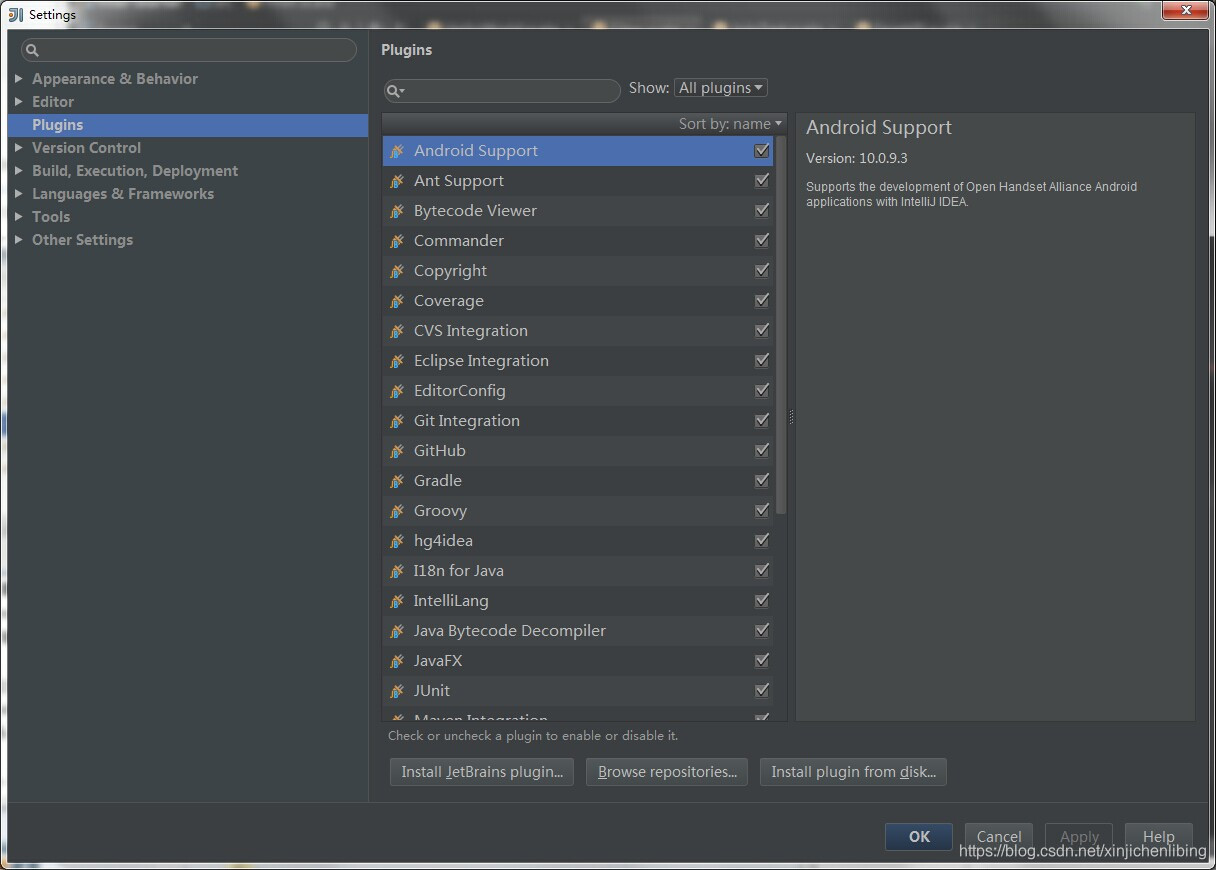Click the plugin list vertical scrollbar
The image size is (1216, 870).
[x=781, y=325]
